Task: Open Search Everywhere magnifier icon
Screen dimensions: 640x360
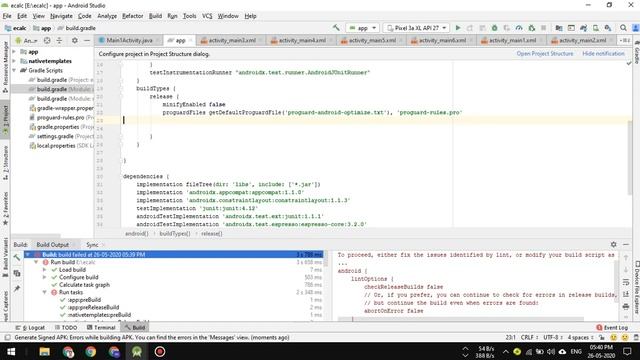Action: point(623,28)
